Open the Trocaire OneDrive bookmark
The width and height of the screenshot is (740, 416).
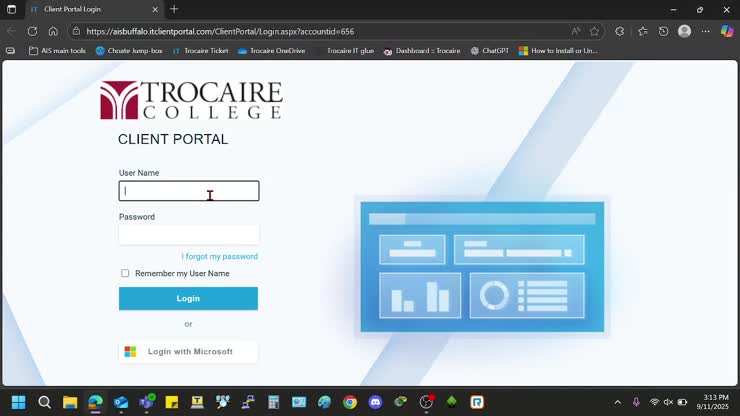(x=271, y=51)
